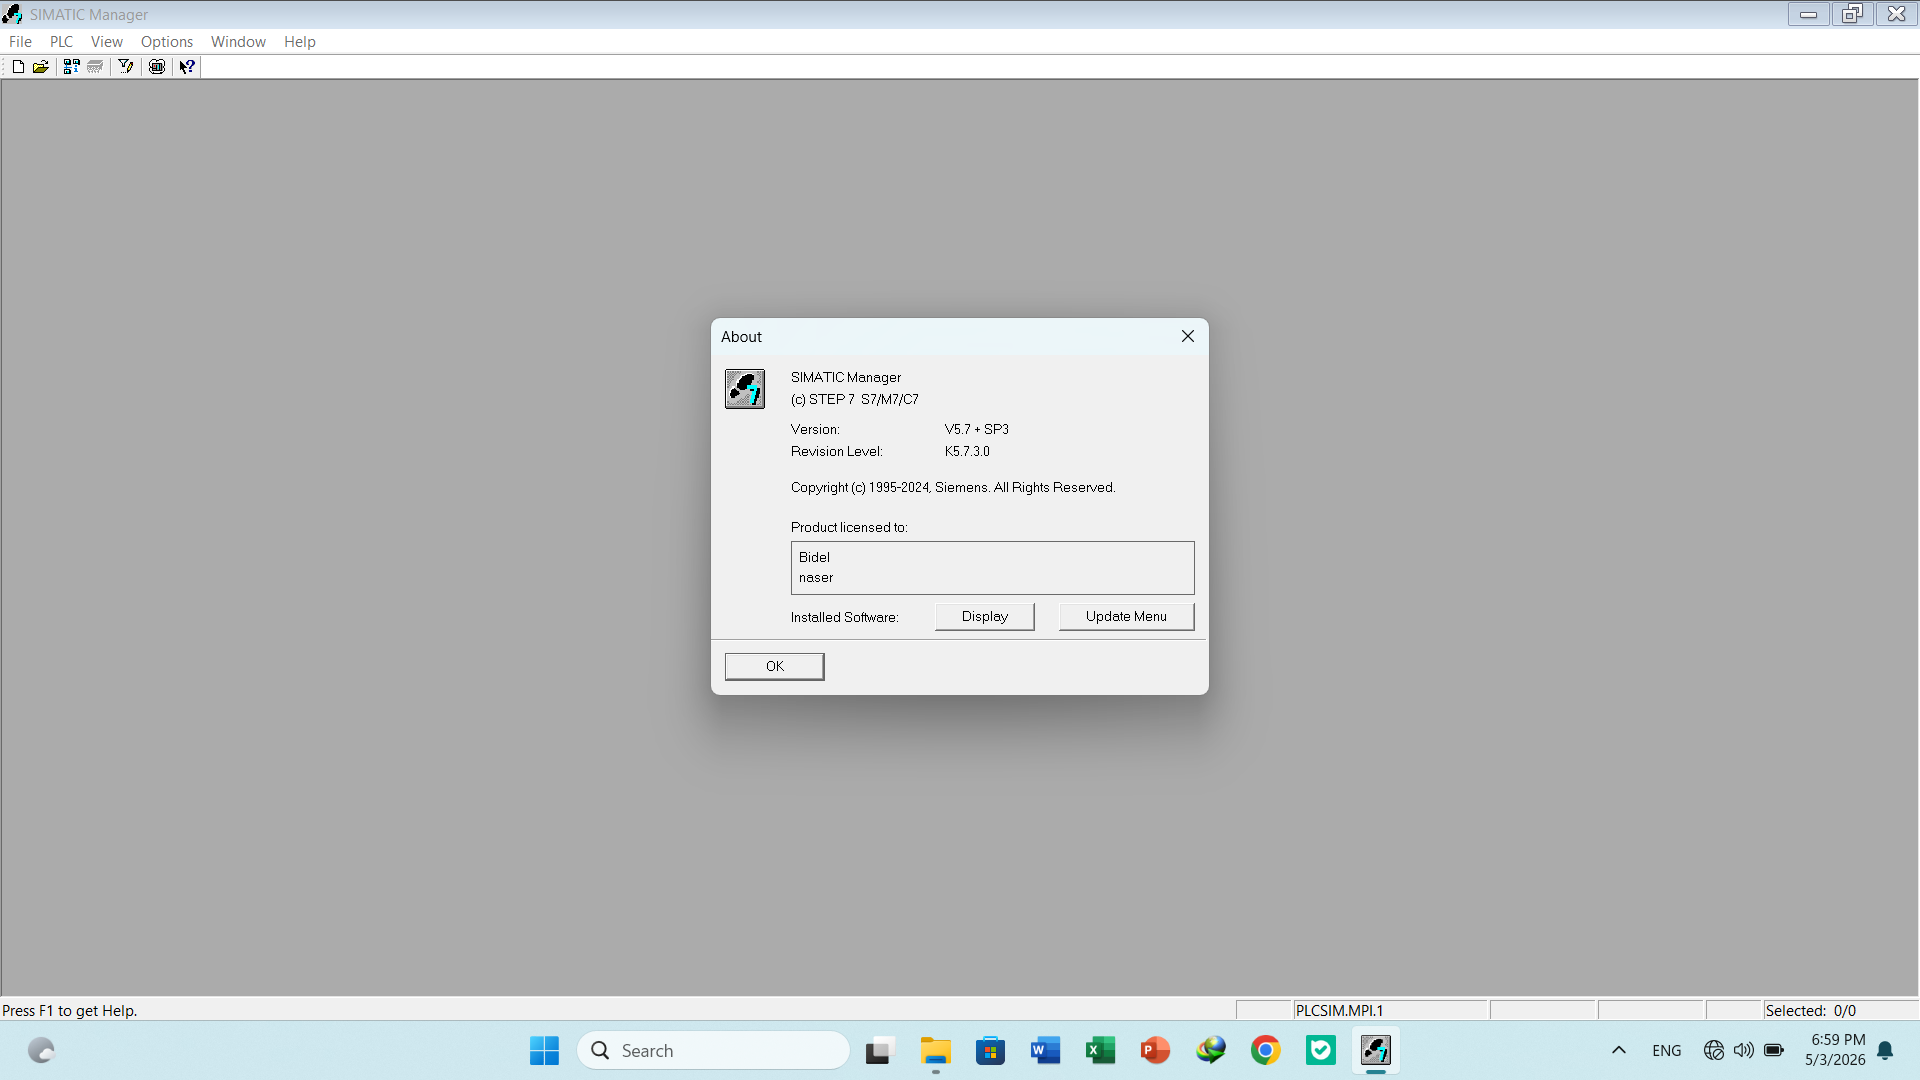The height and width of the screenshot is (1080, 1920).
Task: Click the filter edit toolbar icon
Action: 126,67
